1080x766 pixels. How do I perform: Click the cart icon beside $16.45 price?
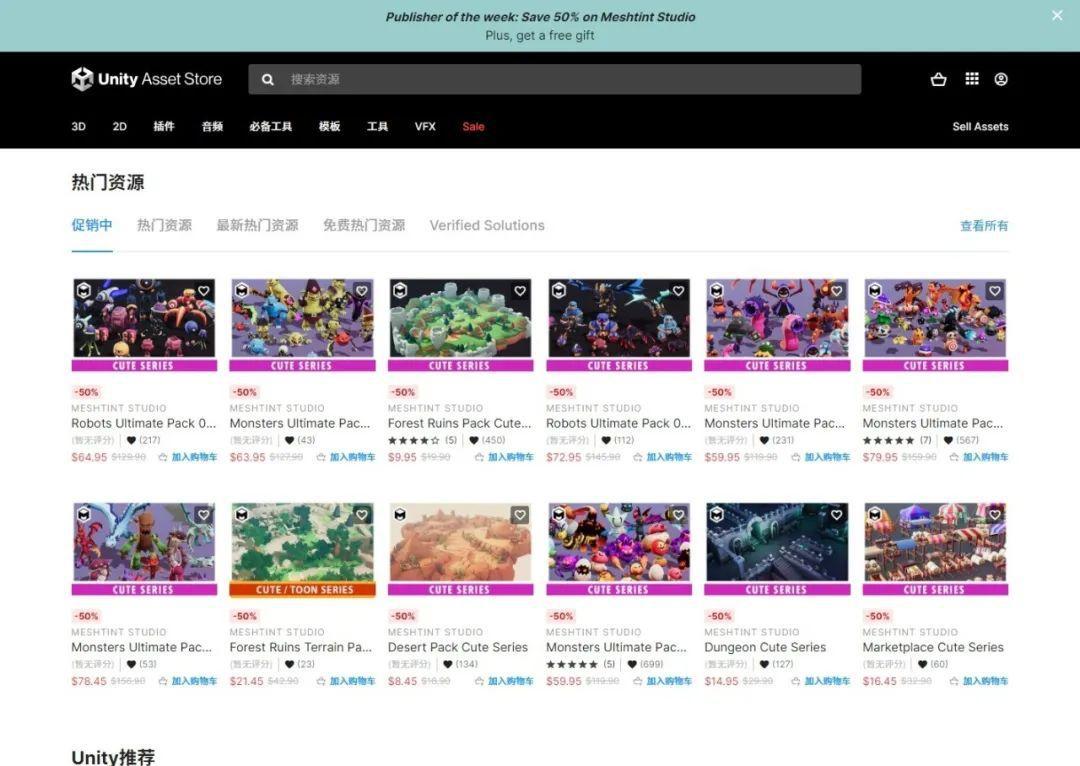pyautogui.click(x=954, y=681)
